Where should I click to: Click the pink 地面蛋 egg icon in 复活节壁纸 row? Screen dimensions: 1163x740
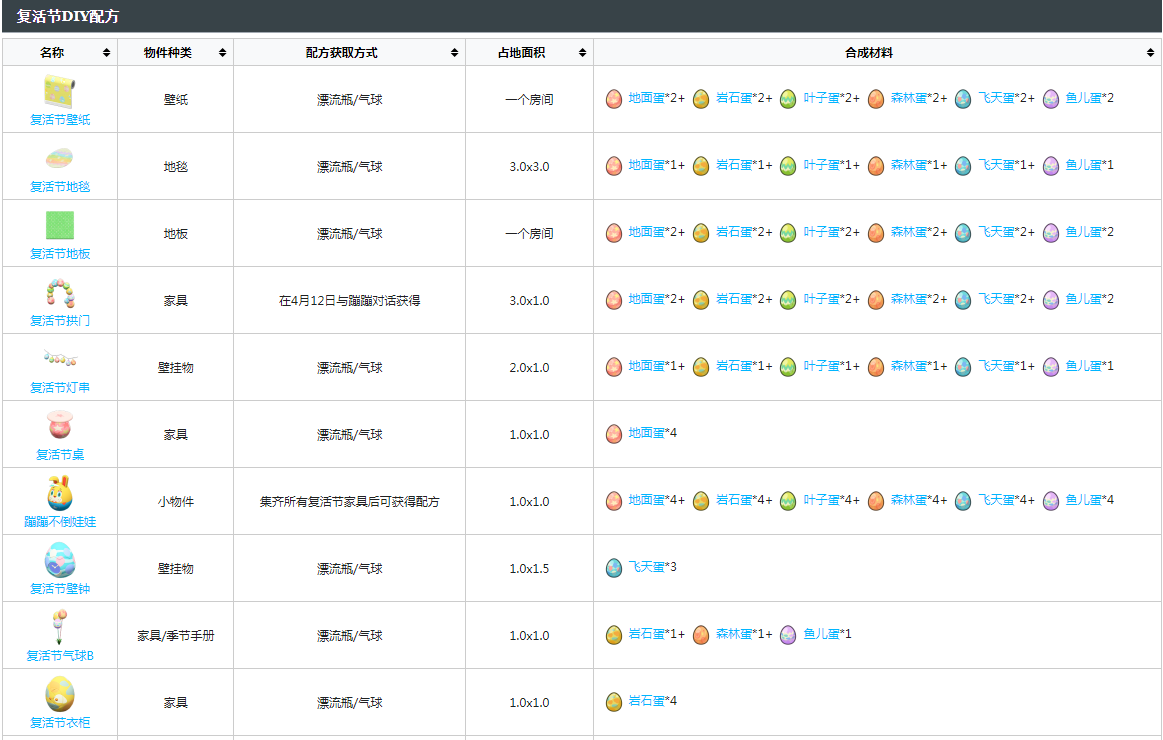[613, 99]
